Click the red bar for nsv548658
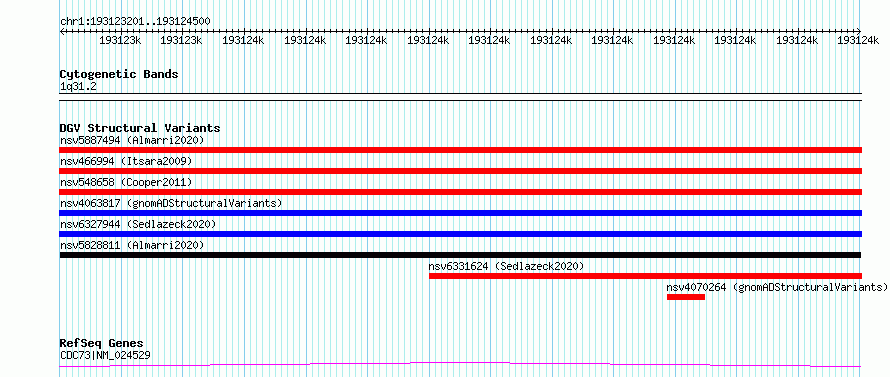Viewport: 890px width, 377px height. point(461,192)
